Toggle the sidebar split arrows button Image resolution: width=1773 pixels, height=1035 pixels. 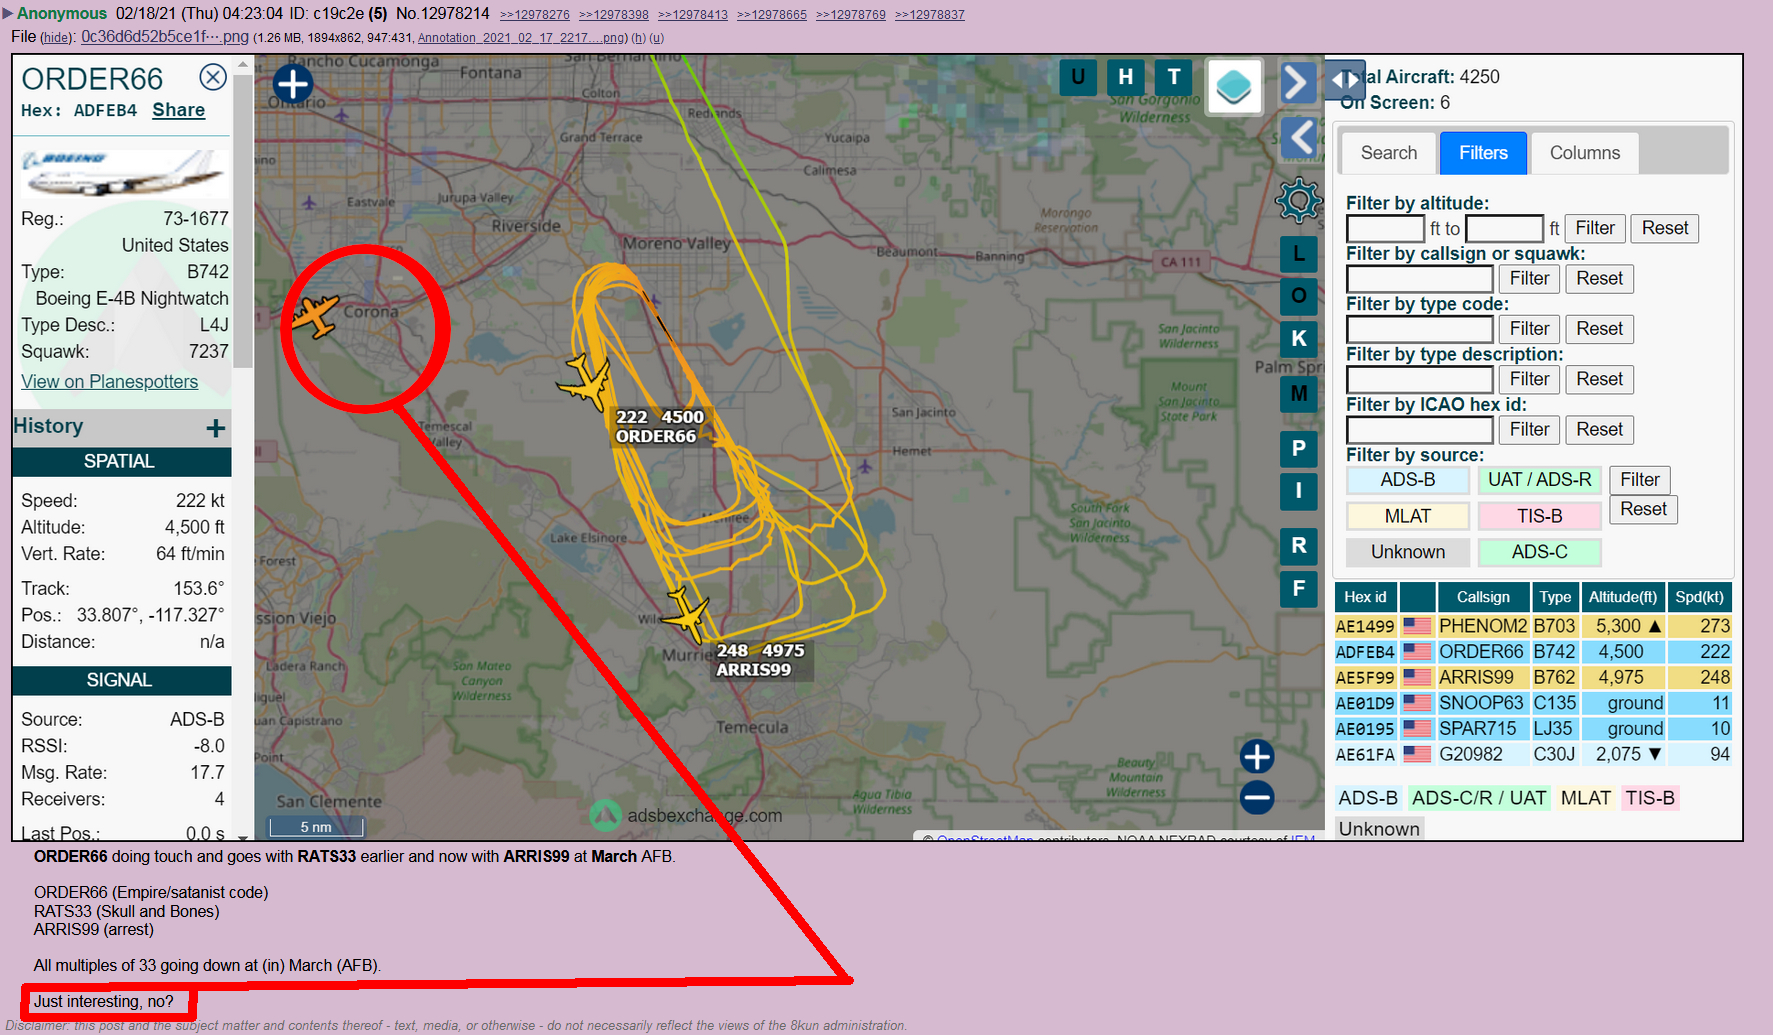[1345, 79]
